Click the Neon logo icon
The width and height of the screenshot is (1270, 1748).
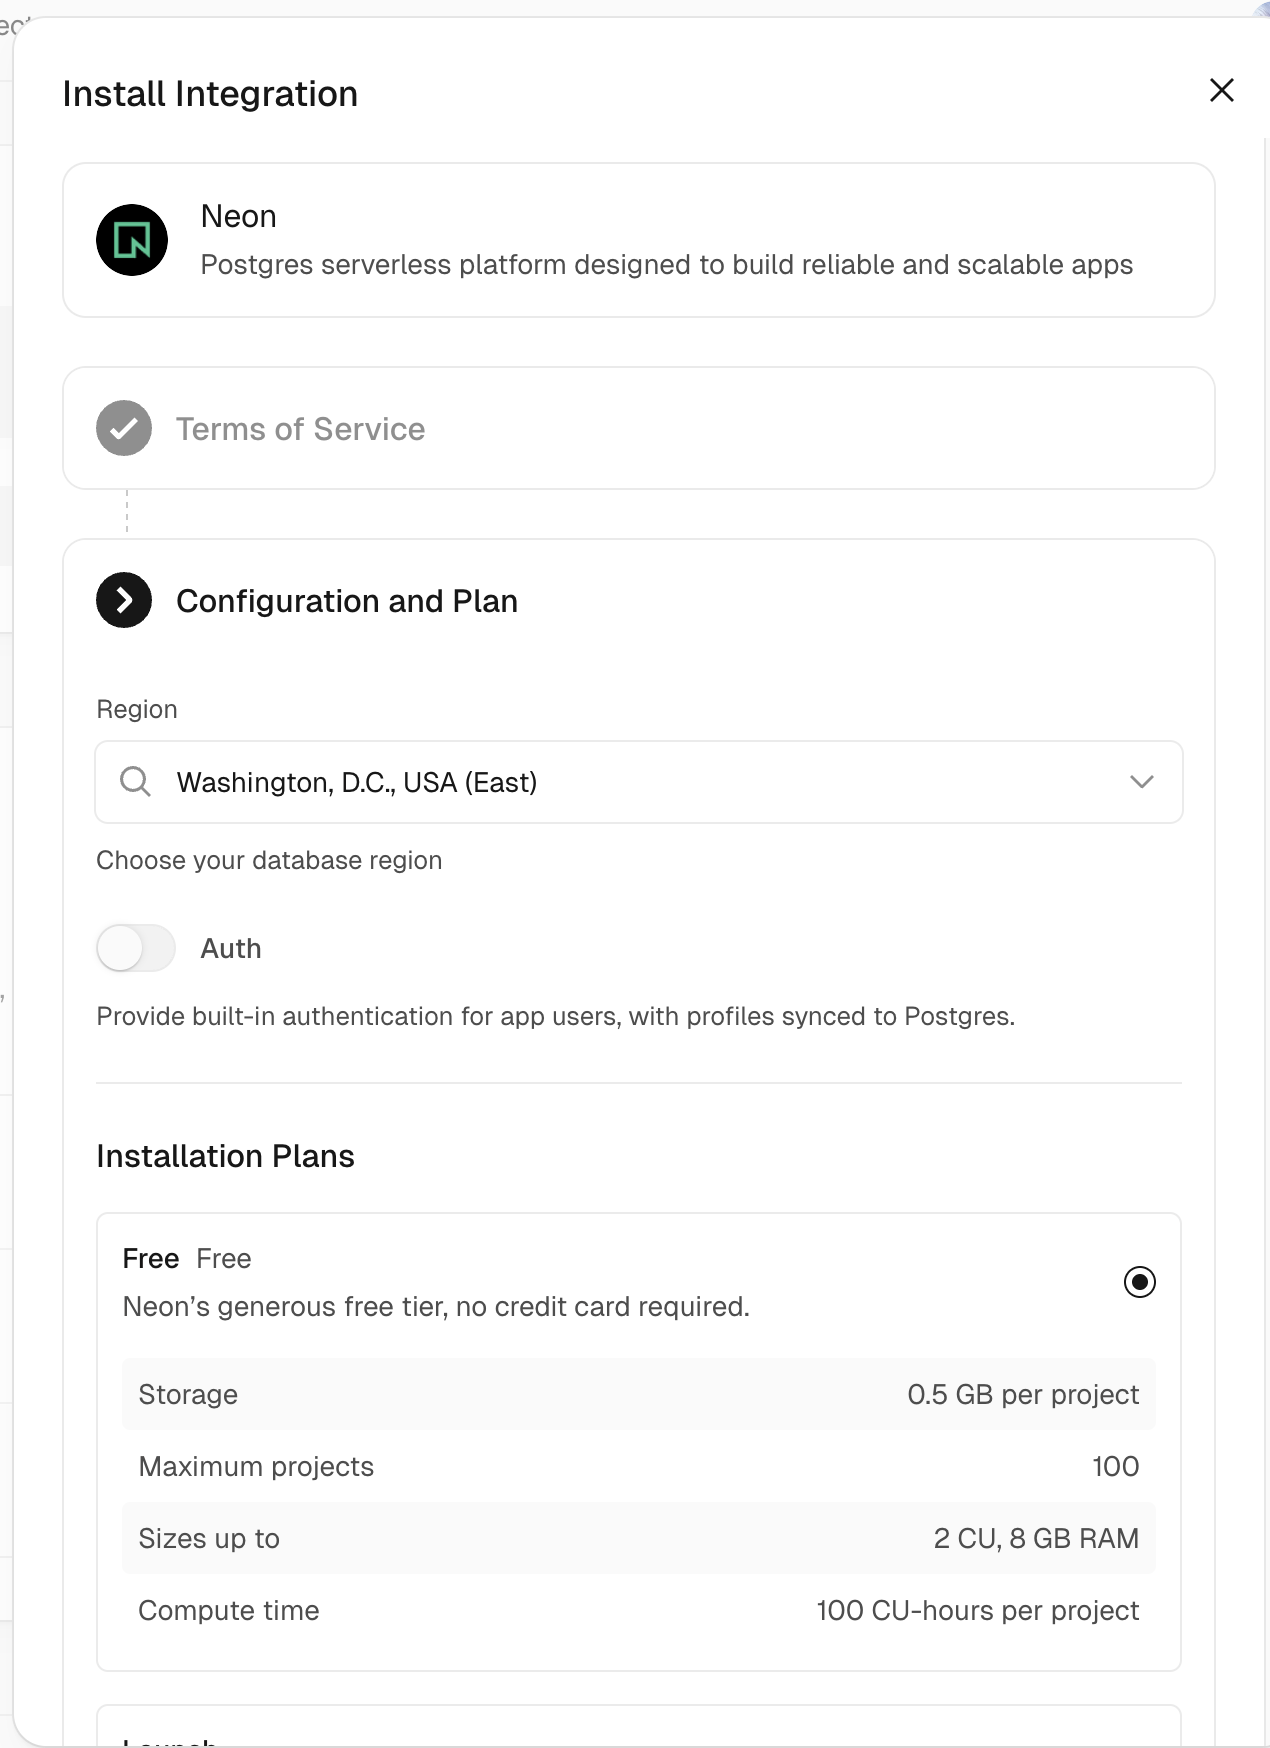click(x=132, y=239)
